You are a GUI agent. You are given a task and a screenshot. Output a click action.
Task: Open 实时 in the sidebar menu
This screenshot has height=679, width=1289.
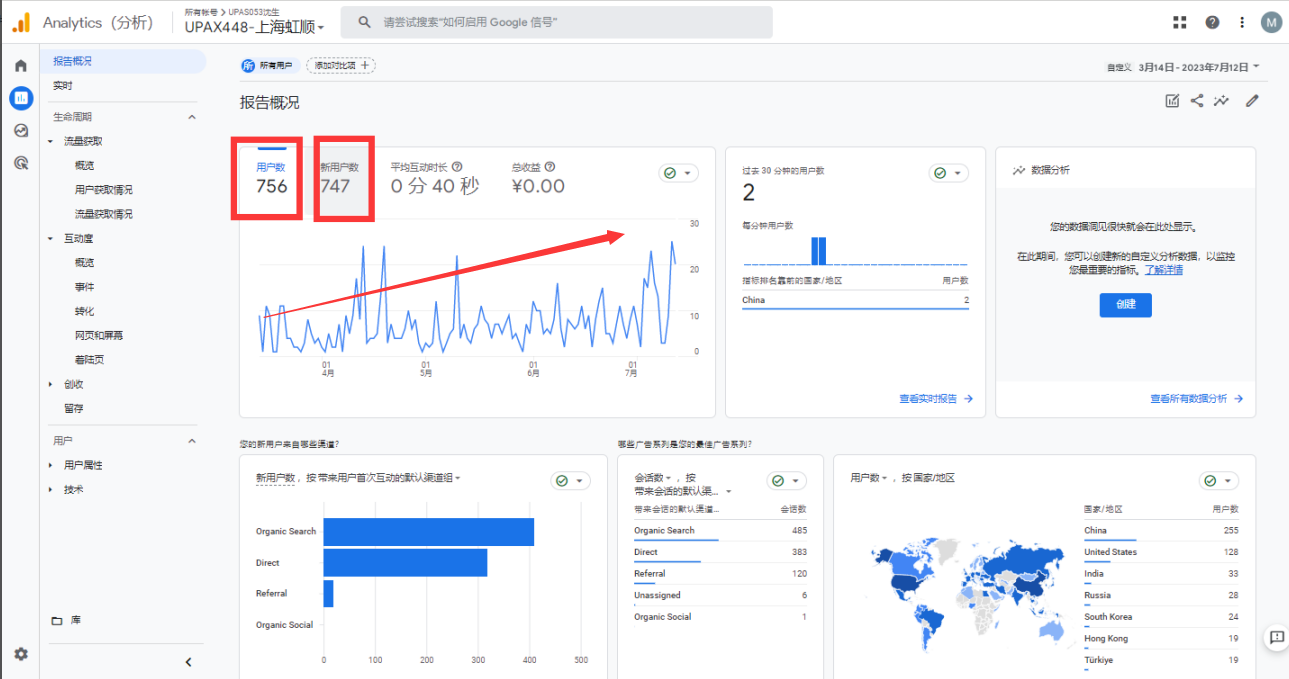pos(63,86)
